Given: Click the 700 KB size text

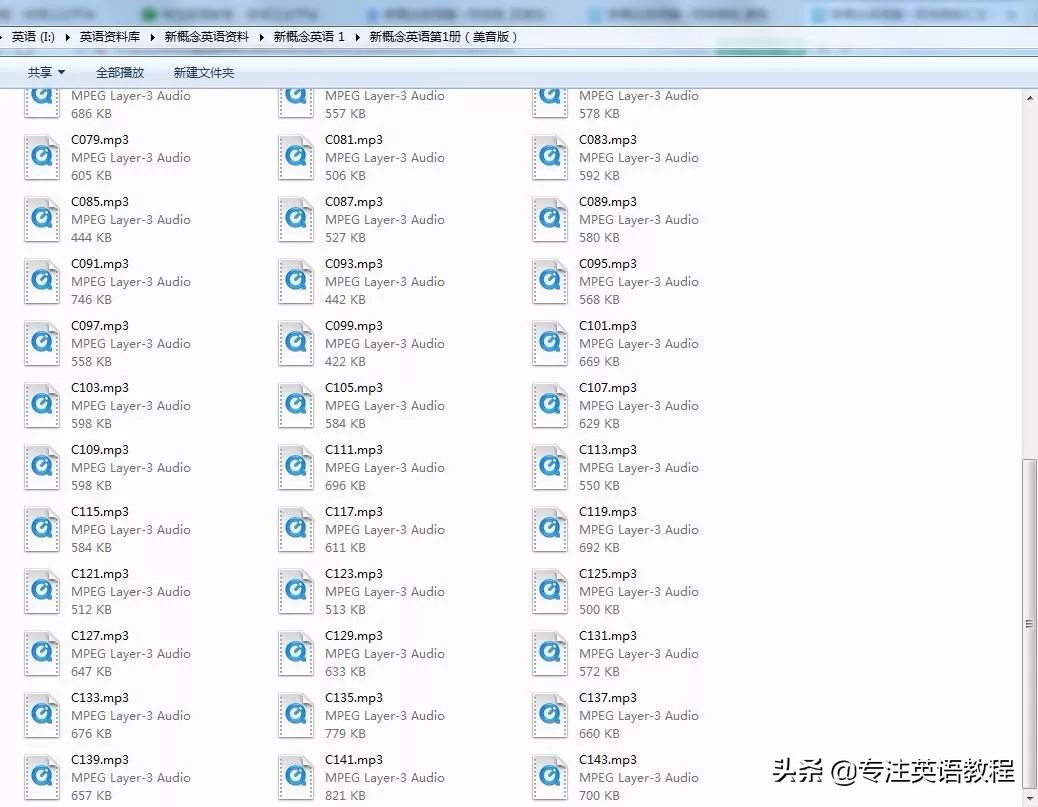Looking at the screenshot, I should coord(599,795).
